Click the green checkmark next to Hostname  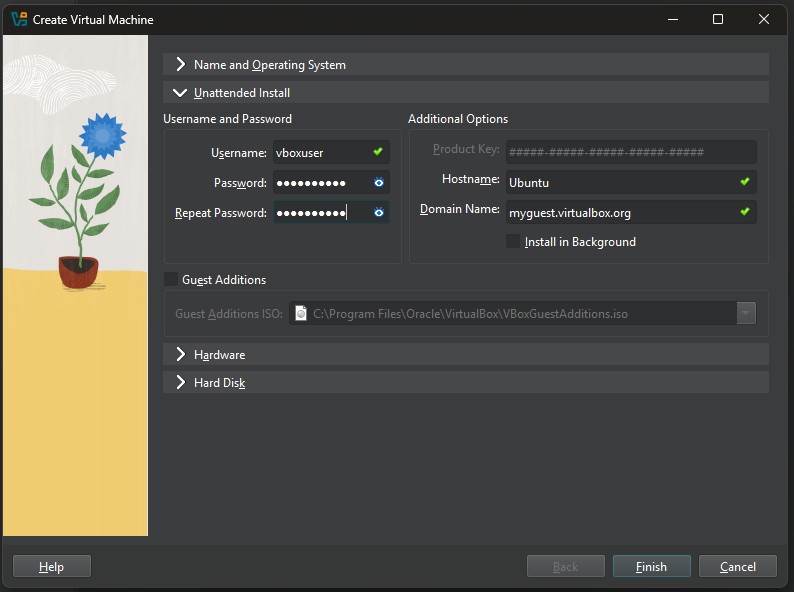click(x=744, y=182)
